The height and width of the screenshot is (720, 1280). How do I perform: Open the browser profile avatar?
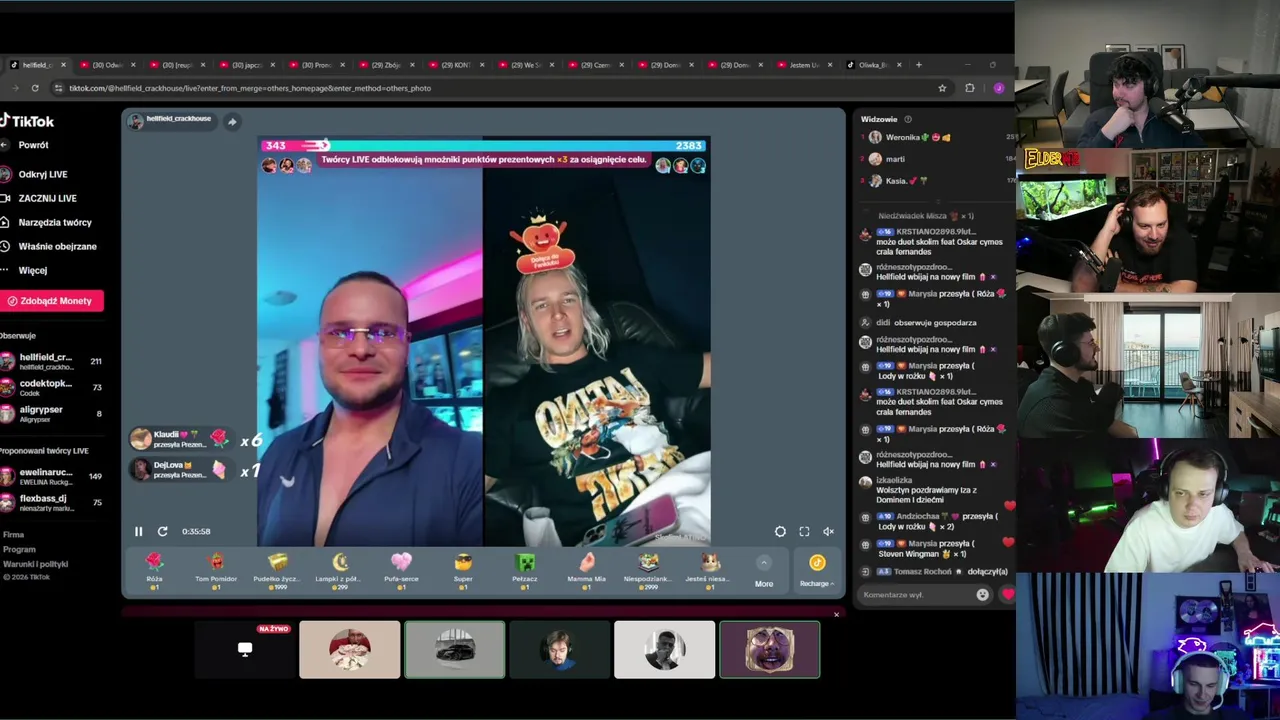[x=998, y=88]
